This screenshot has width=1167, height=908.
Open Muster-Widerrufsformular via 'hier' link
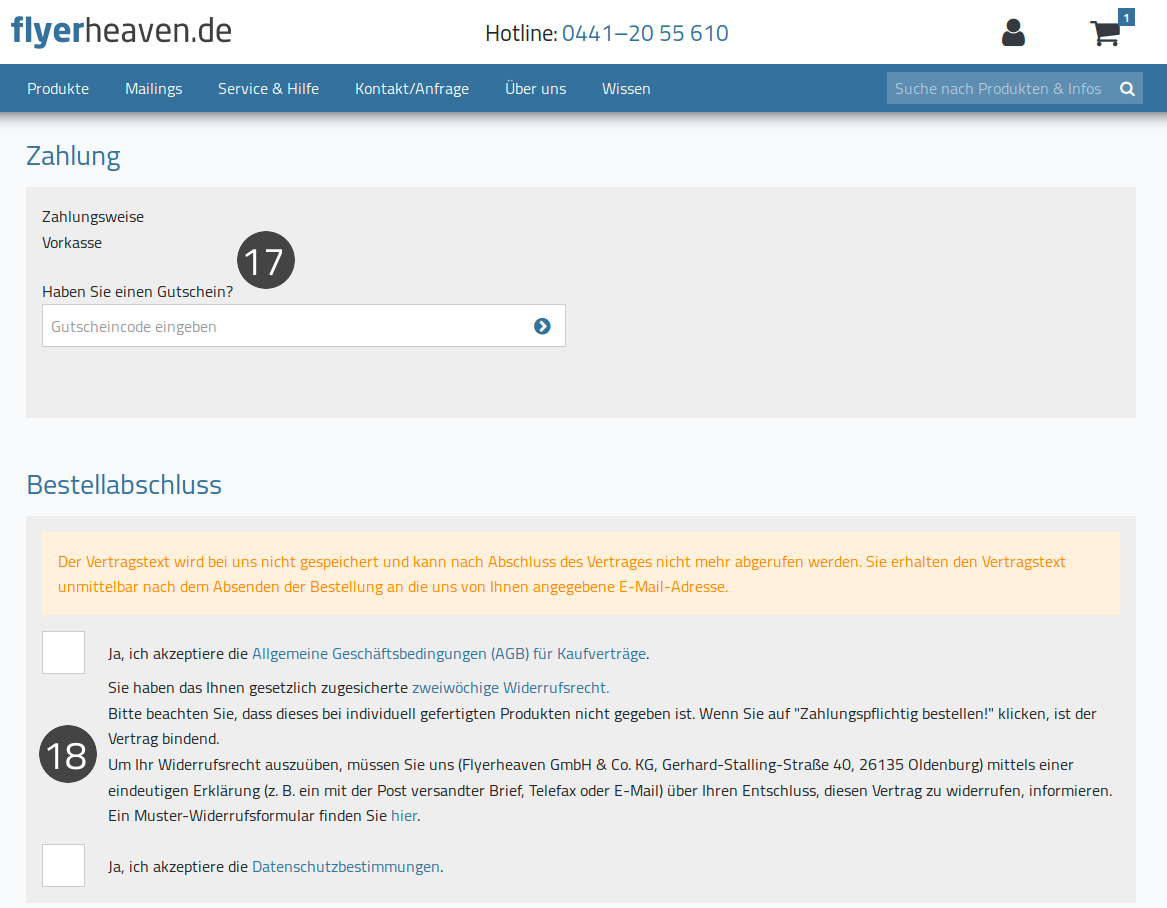403,816
